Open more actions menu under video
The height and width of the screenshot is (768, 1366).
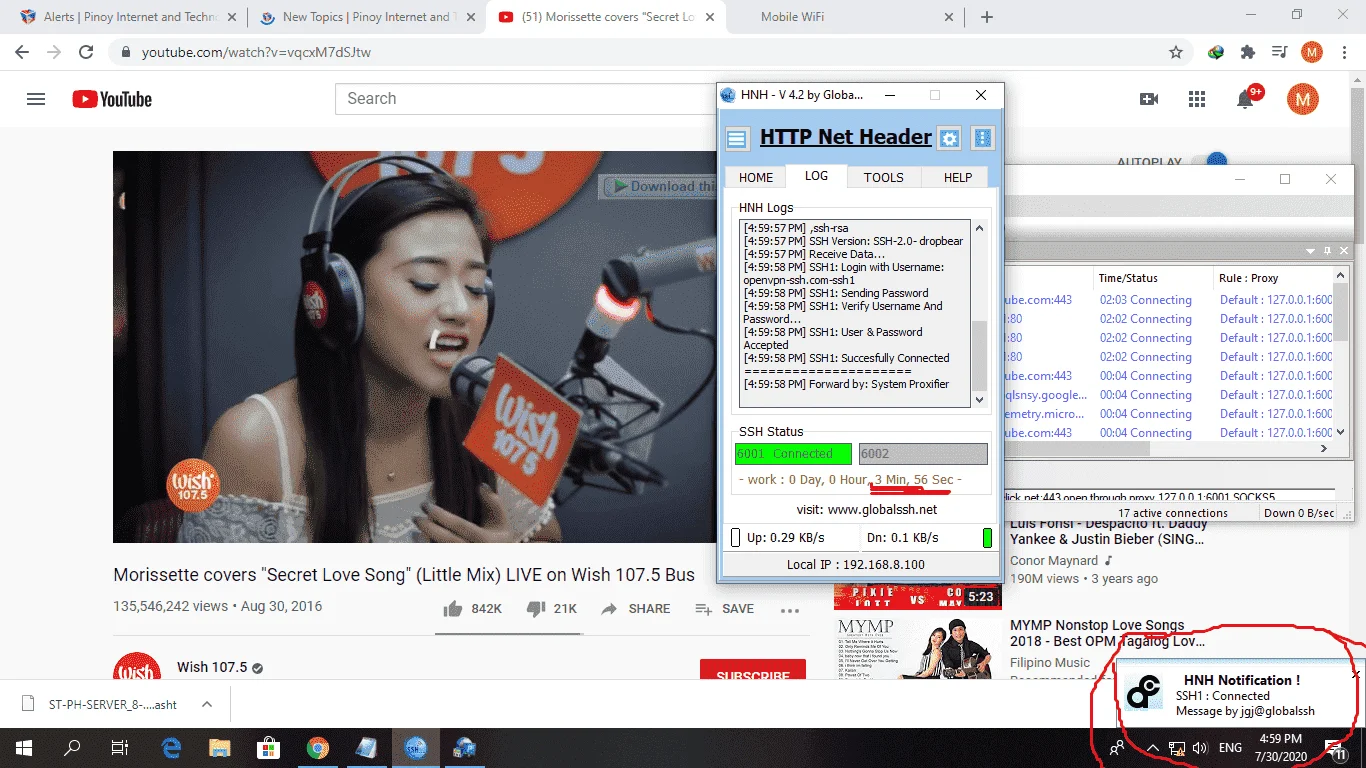click(790, 610)
